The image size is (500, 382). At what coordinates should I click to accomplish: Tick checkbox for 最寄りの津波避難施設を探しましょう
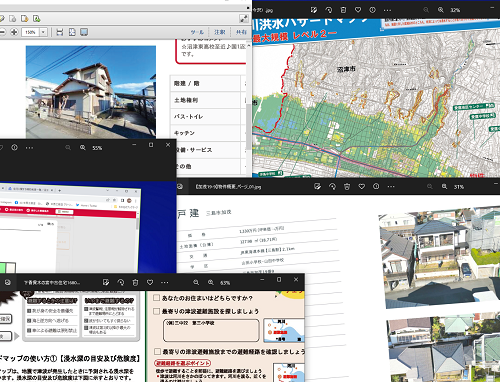click(156, 311)
